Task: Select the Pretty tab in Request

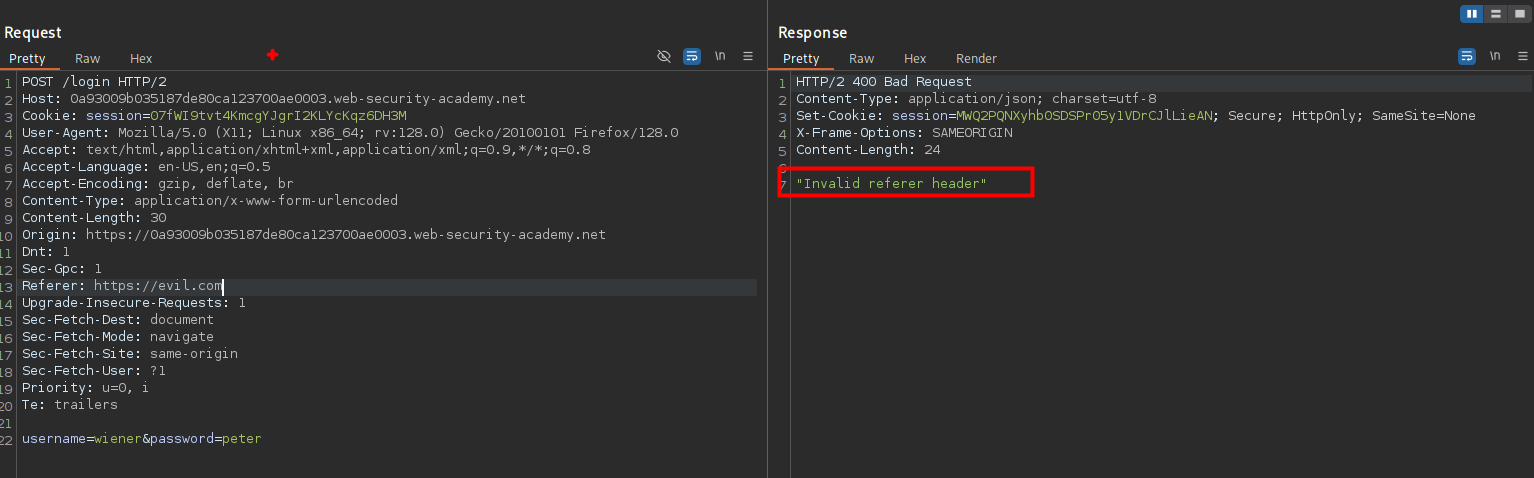Action: [x=27, y=59]
